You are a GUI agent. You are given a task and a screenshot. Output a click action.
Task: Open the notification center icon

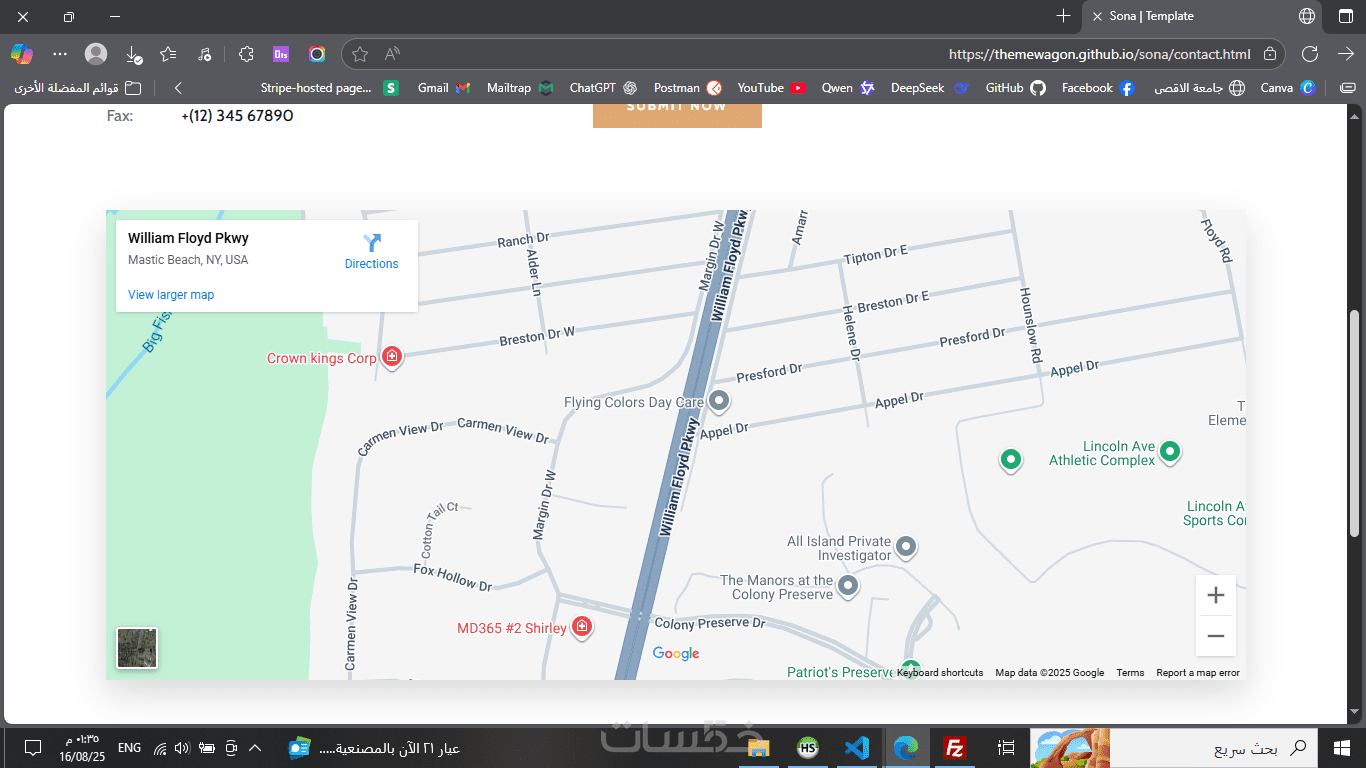32,747
